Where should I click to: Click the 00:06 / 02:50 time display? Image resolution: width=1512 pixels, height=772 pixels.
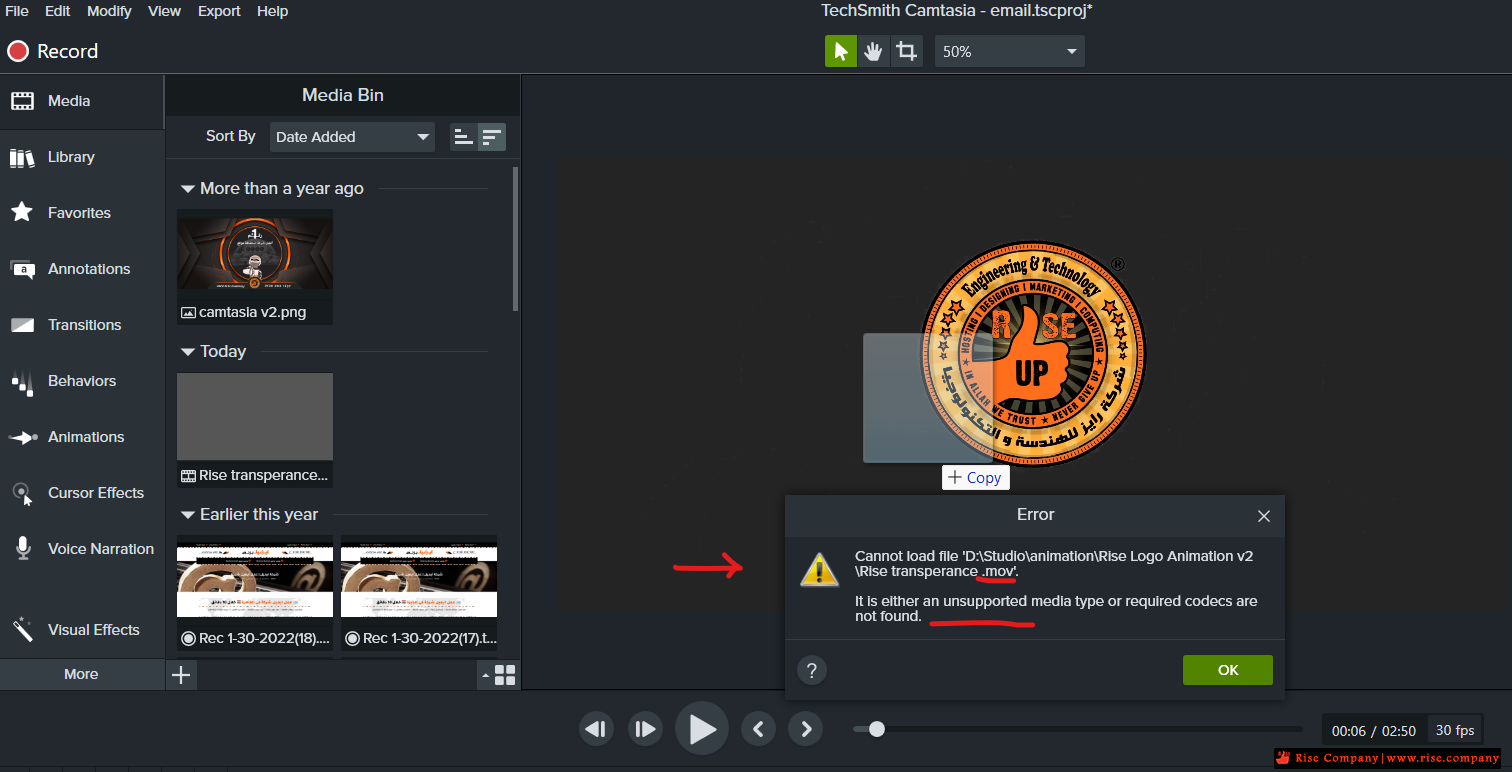pyautogui.click(x=1376, y=731)
